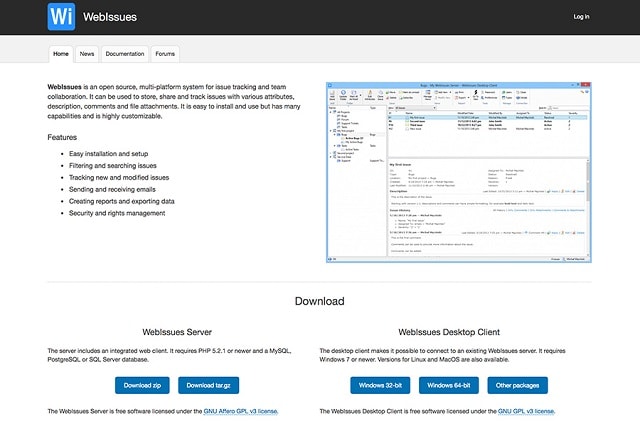Viewport: 640px width, 426px height.
Task: Click the Download zip button
Action: [142, 385]
